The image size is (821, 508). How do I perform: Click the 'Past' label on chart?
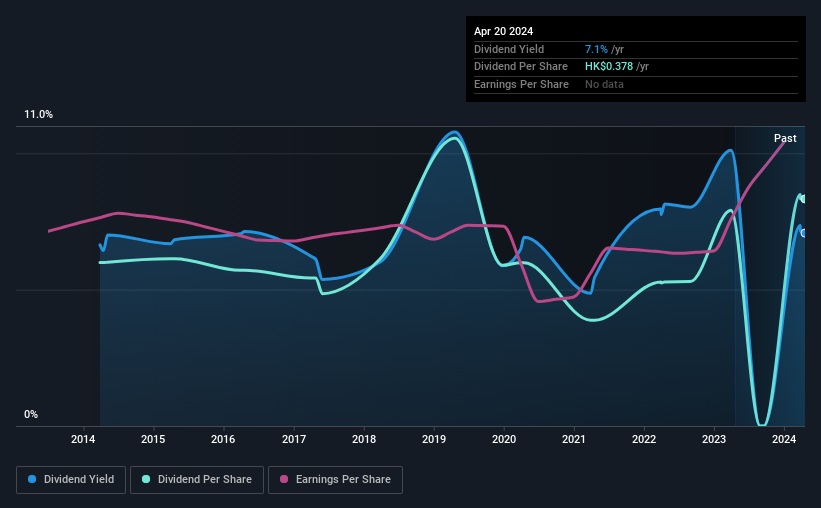tap(785, 138)
